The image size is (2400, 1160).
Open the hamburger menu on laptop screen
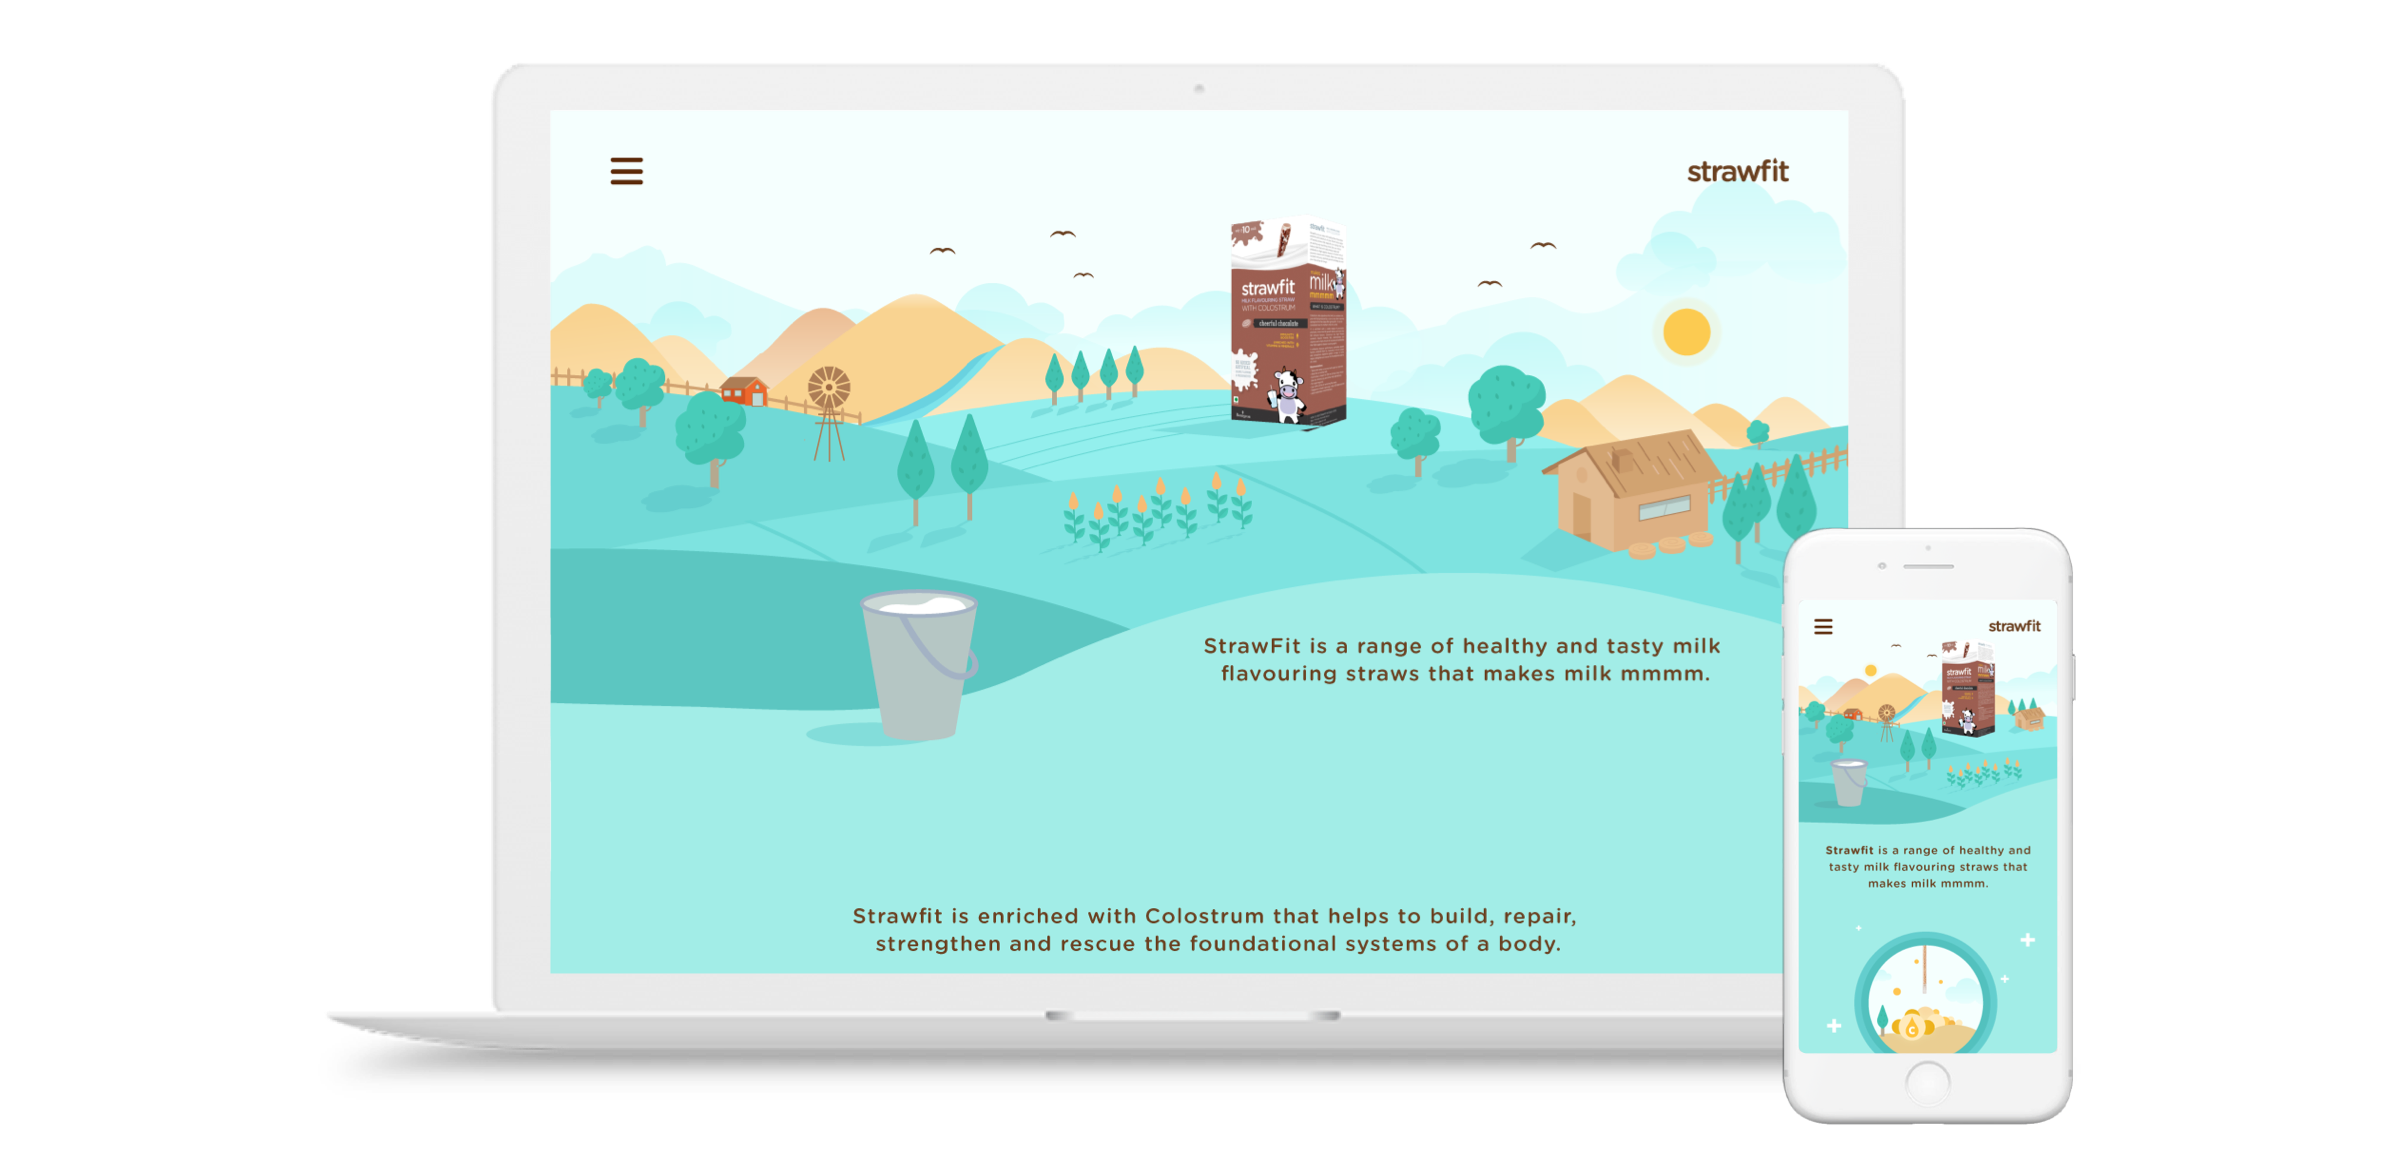(627, 171)
